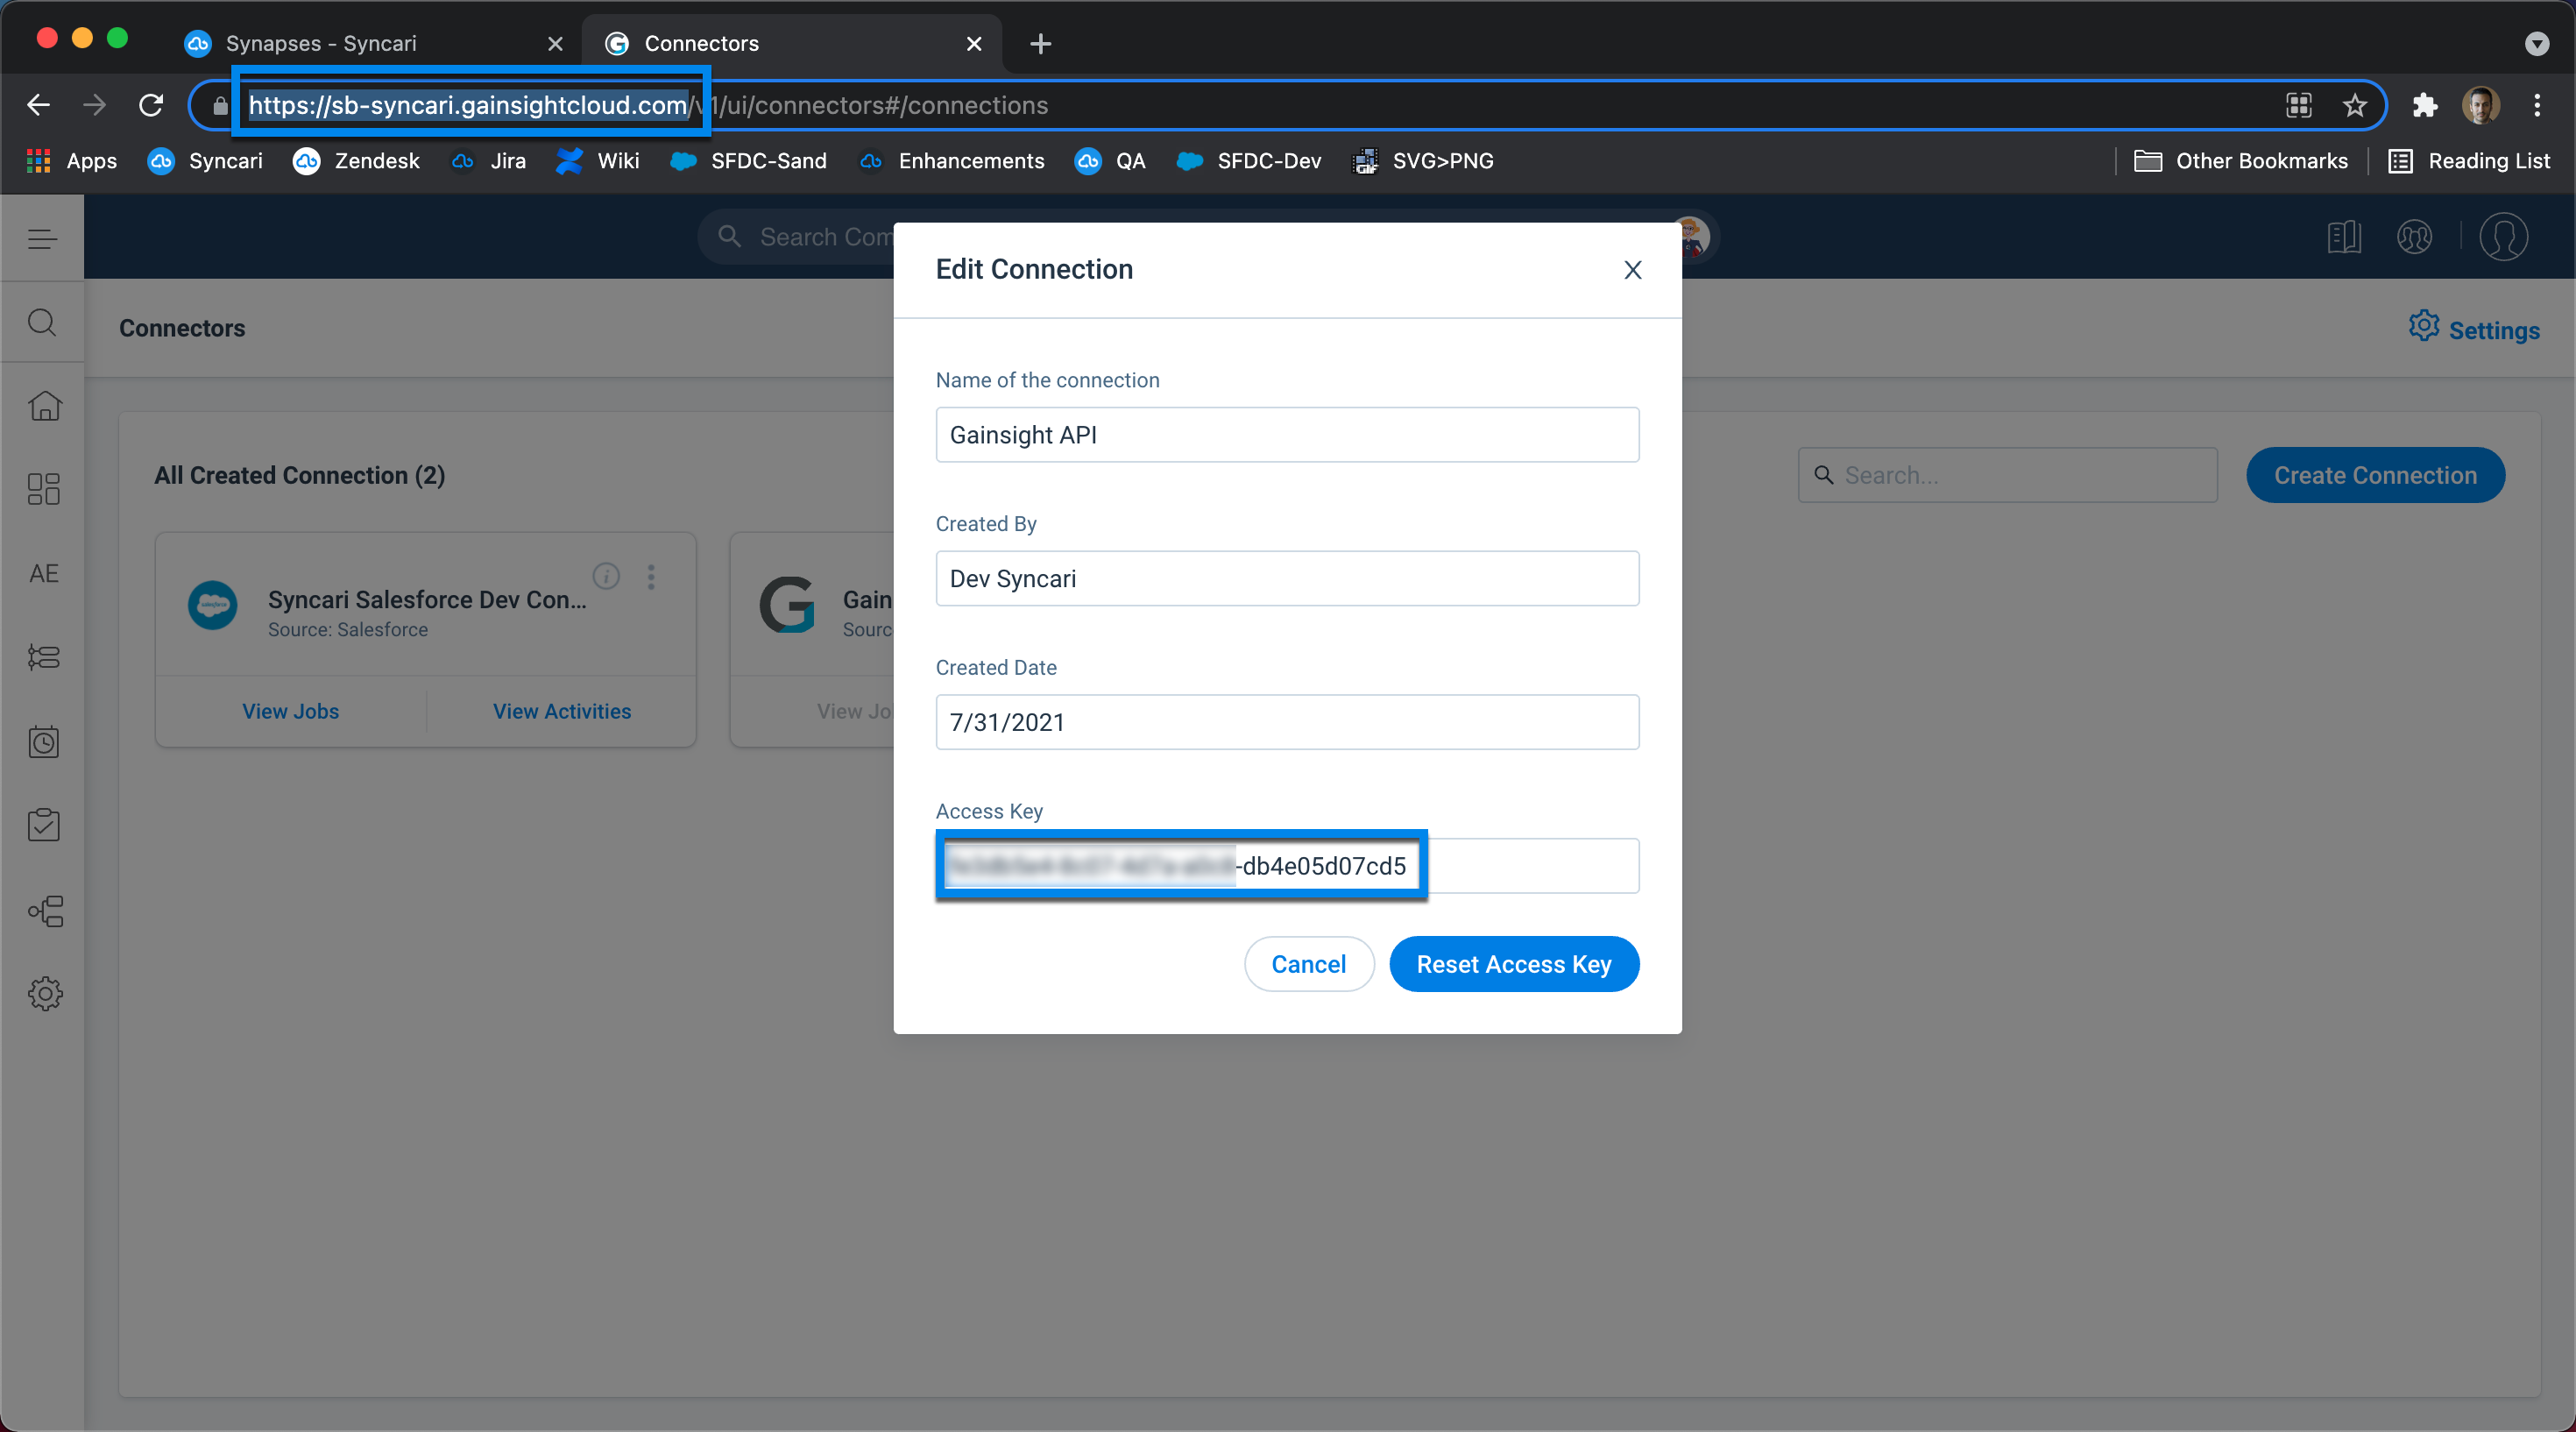Open Connectors Settings
Screen dimensions: 2576x1432
coord(2474,329)
